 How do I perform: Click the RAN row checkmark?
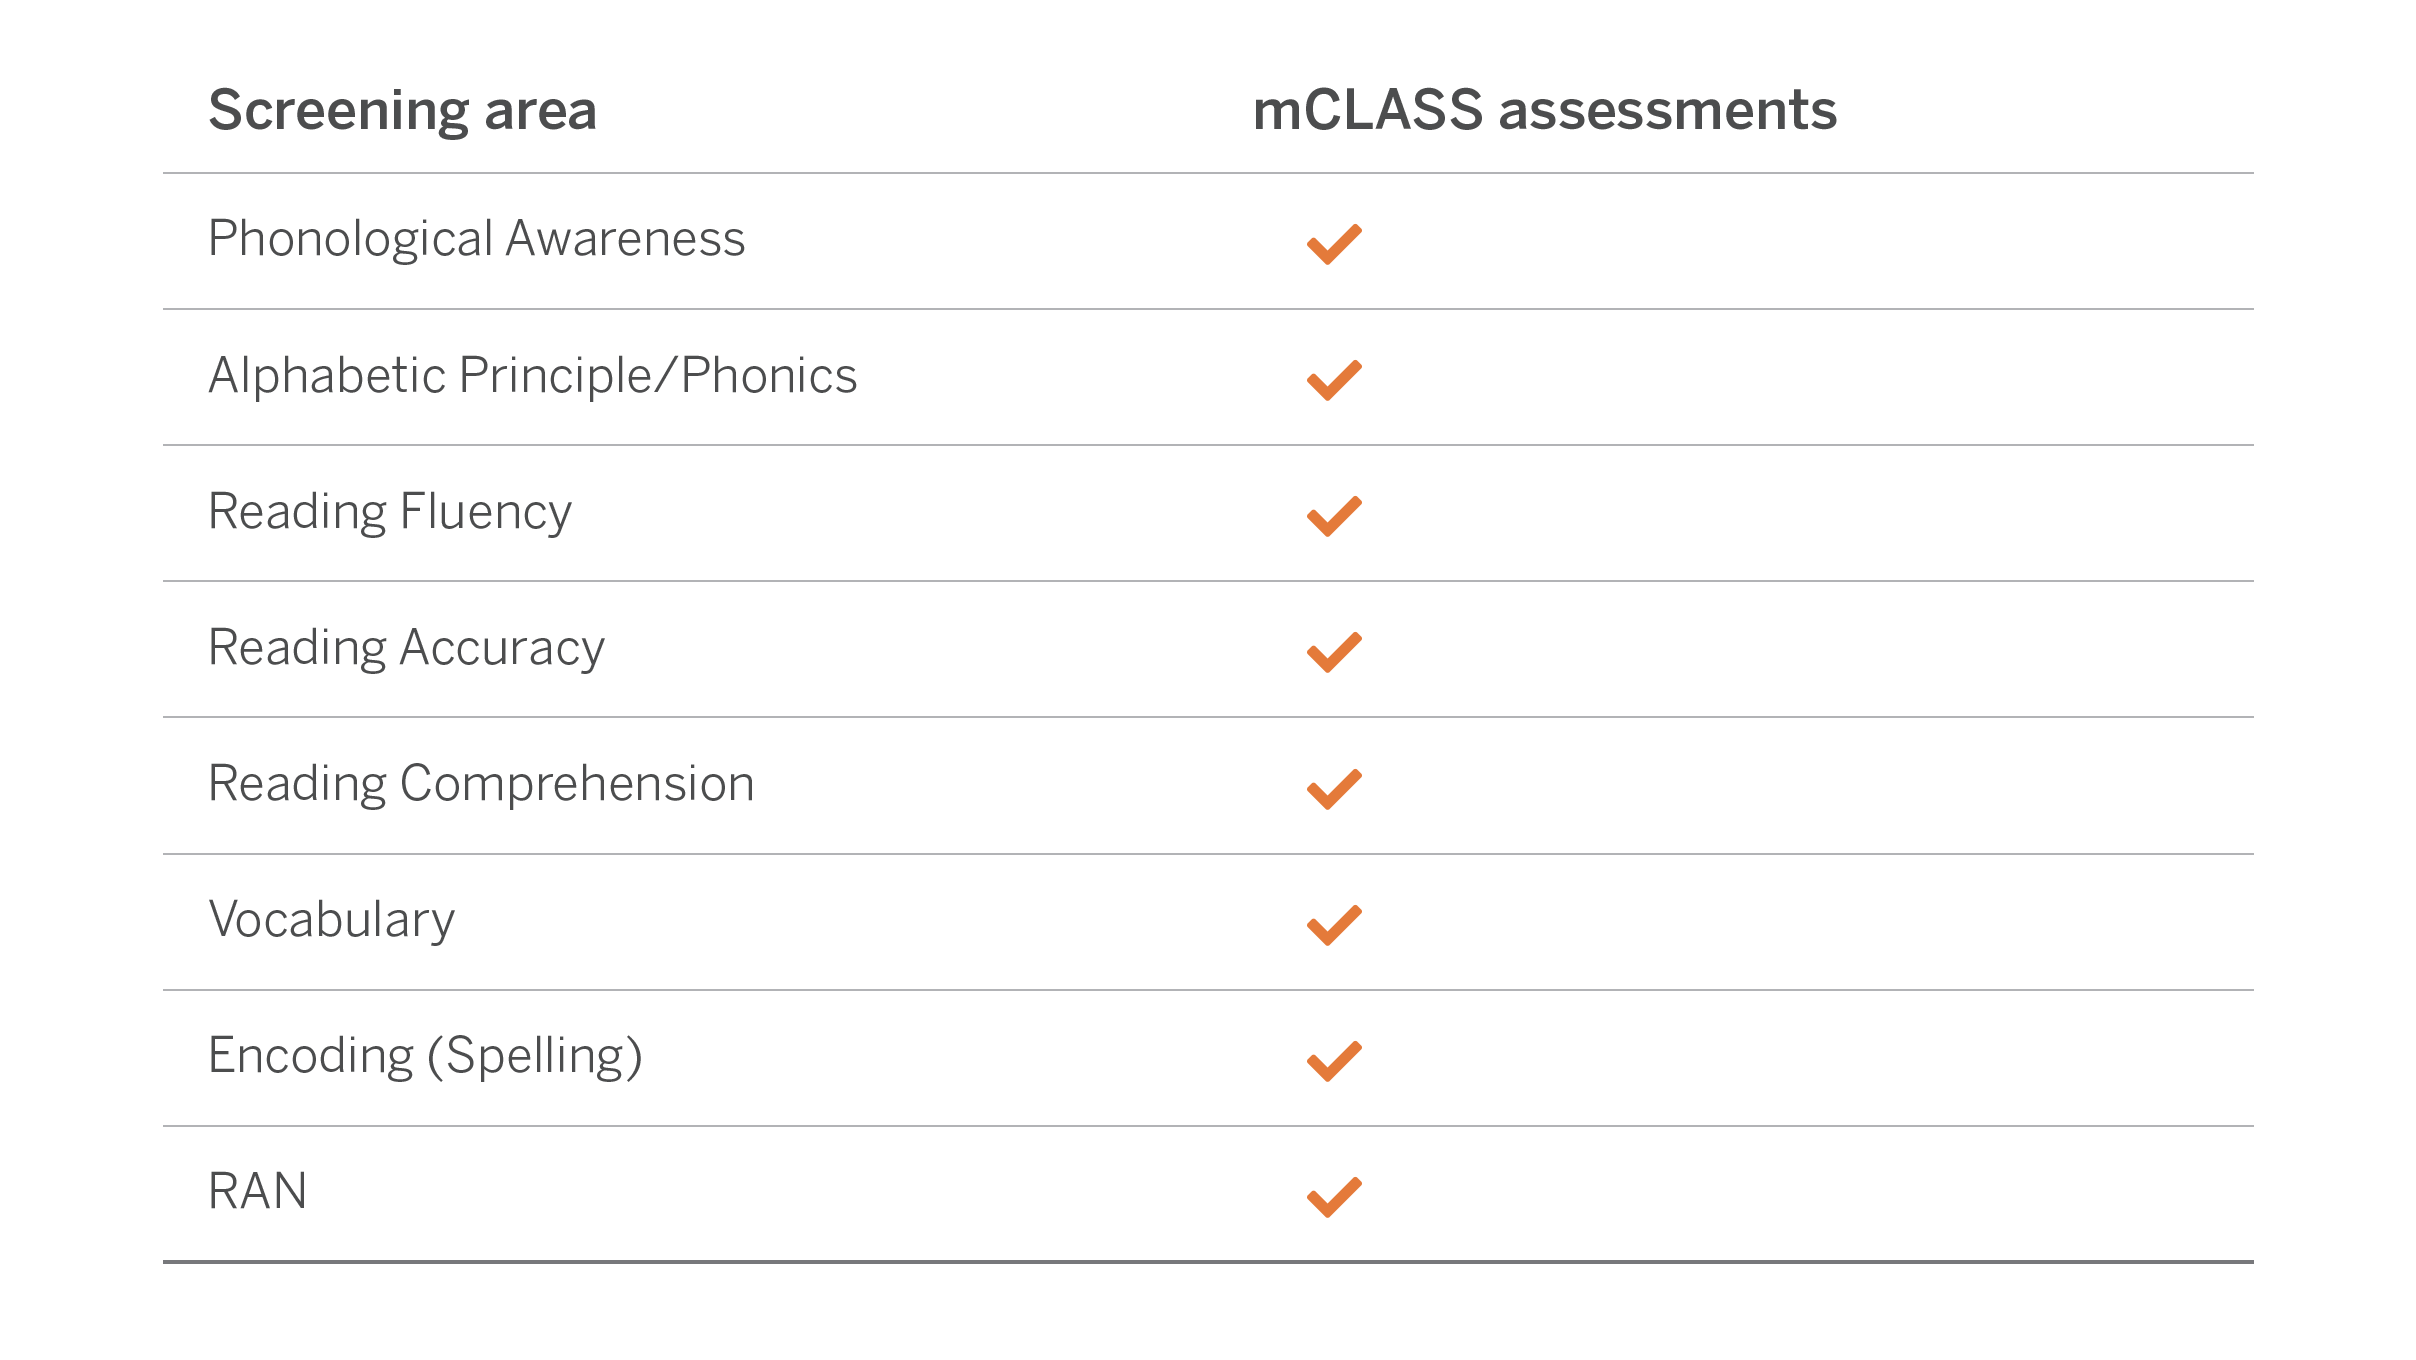tap(1334, 1197)
